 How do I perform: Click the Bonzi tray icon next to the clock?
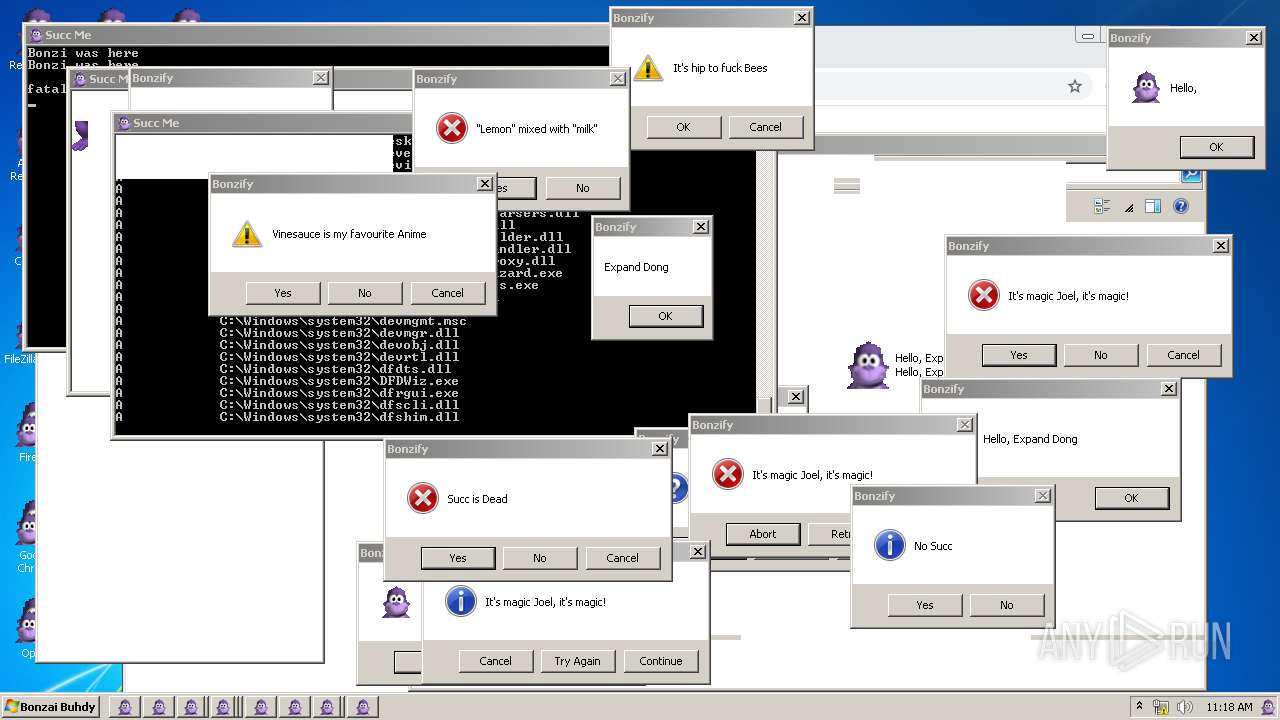tap(1267, 707)
